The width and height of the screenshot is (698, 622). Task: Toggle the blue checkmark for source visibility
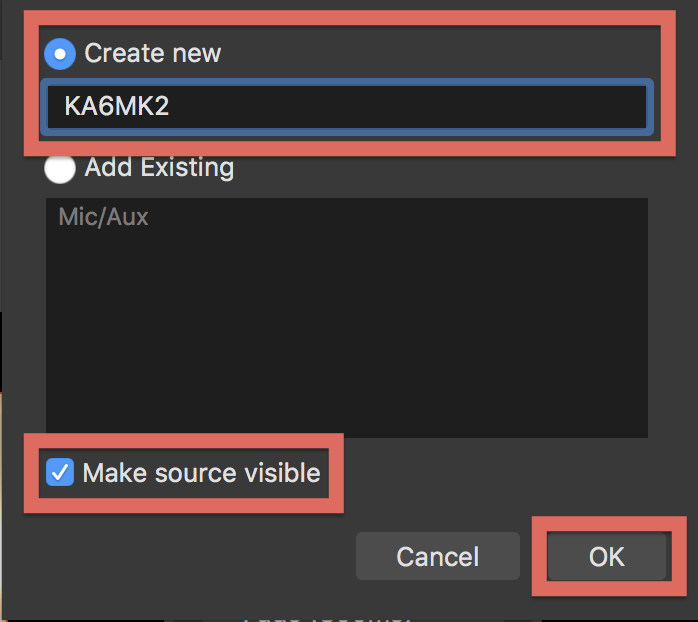coord(61,473)
